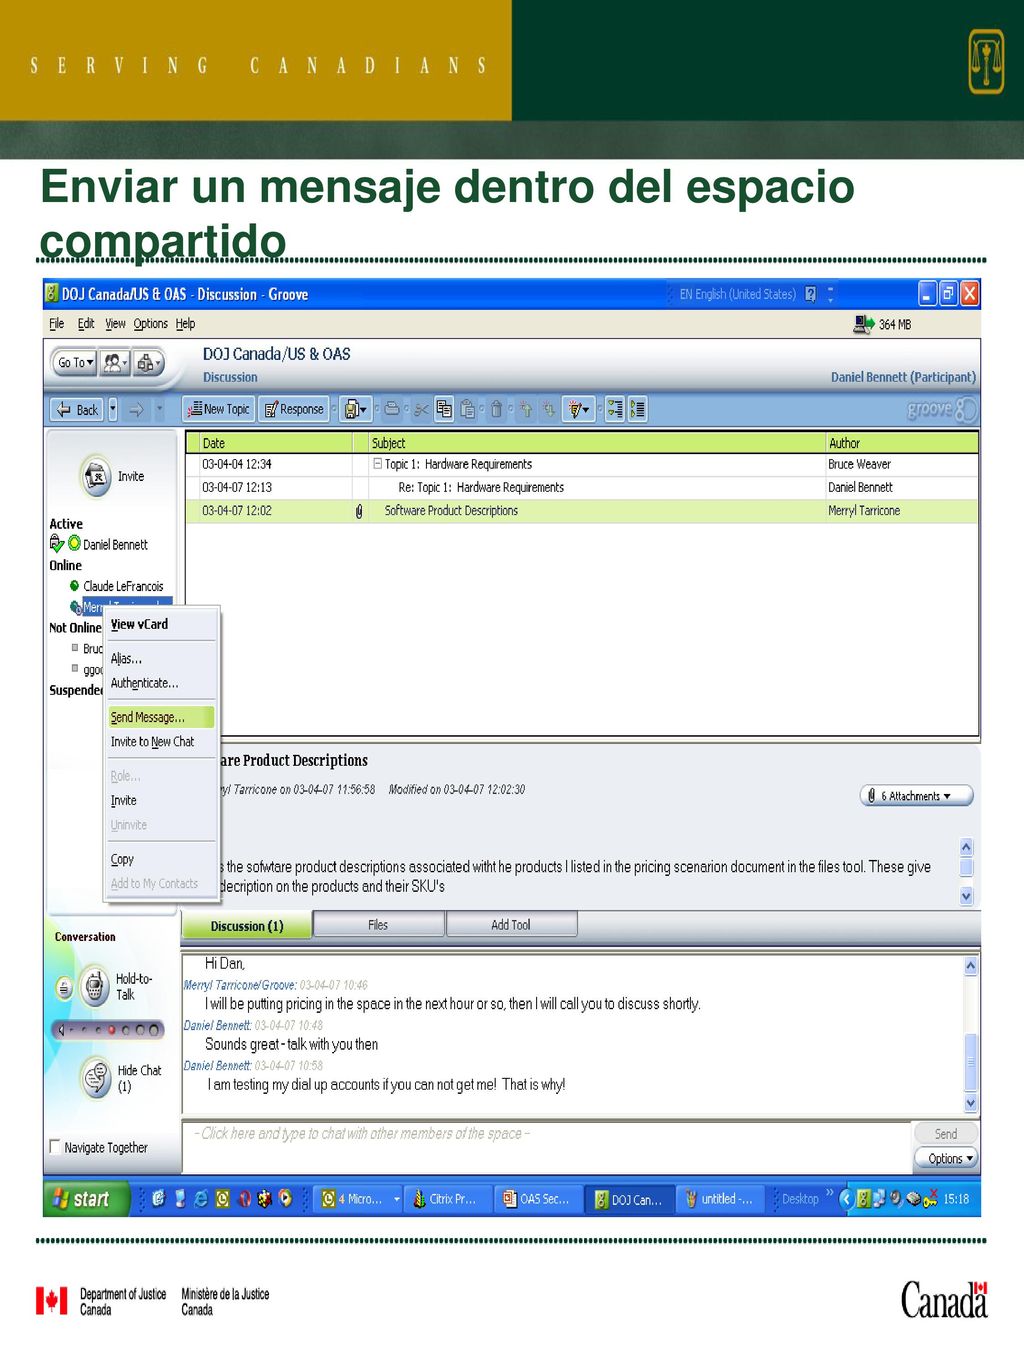Click the Cut scissors icon in toolbar
This screenshot has height=1365, width=1024.
click(421, 409)
